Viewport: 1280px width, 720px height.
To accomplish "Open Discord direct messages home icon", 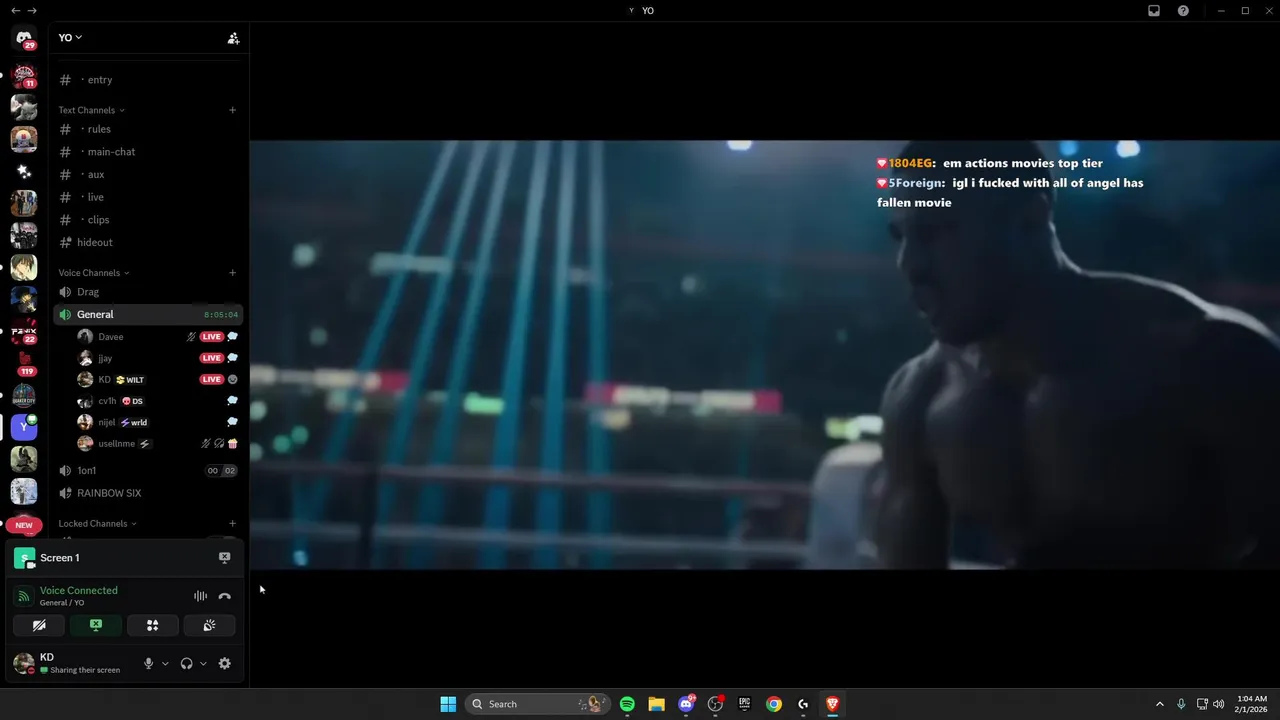I will (x=24, y=38).
